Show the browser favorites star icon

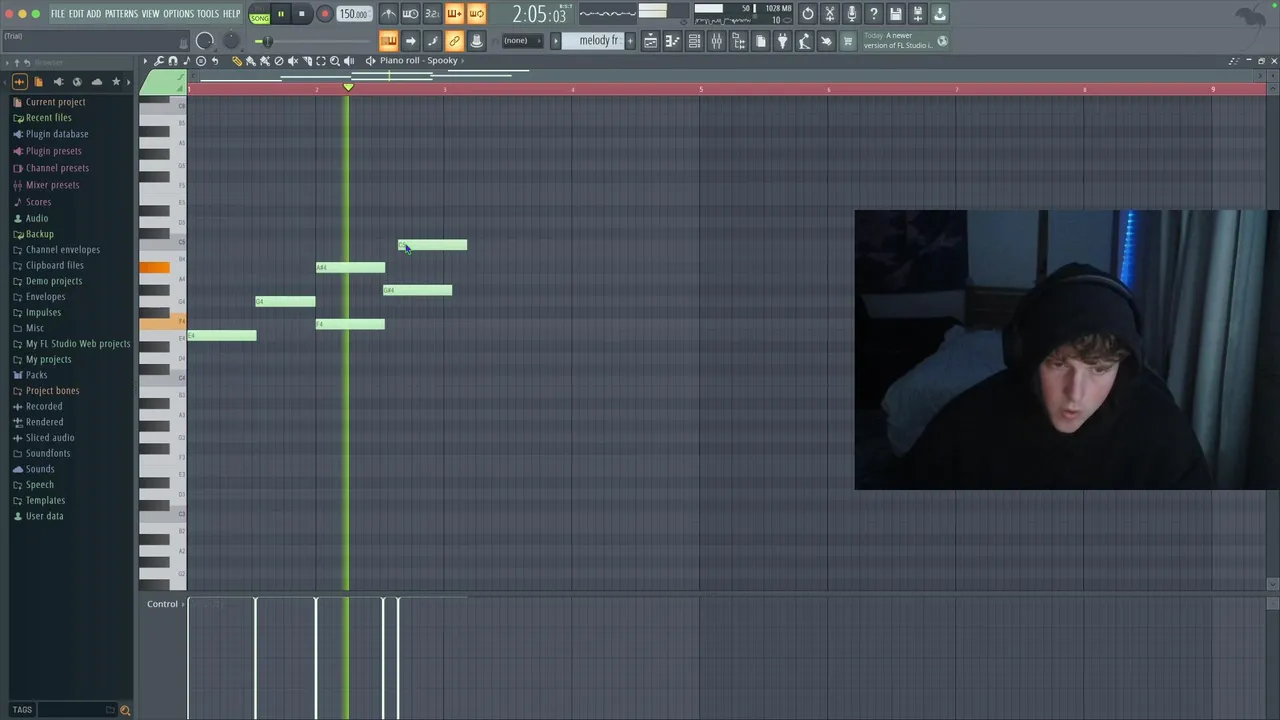pyautogui.click(x=116, y=82)
